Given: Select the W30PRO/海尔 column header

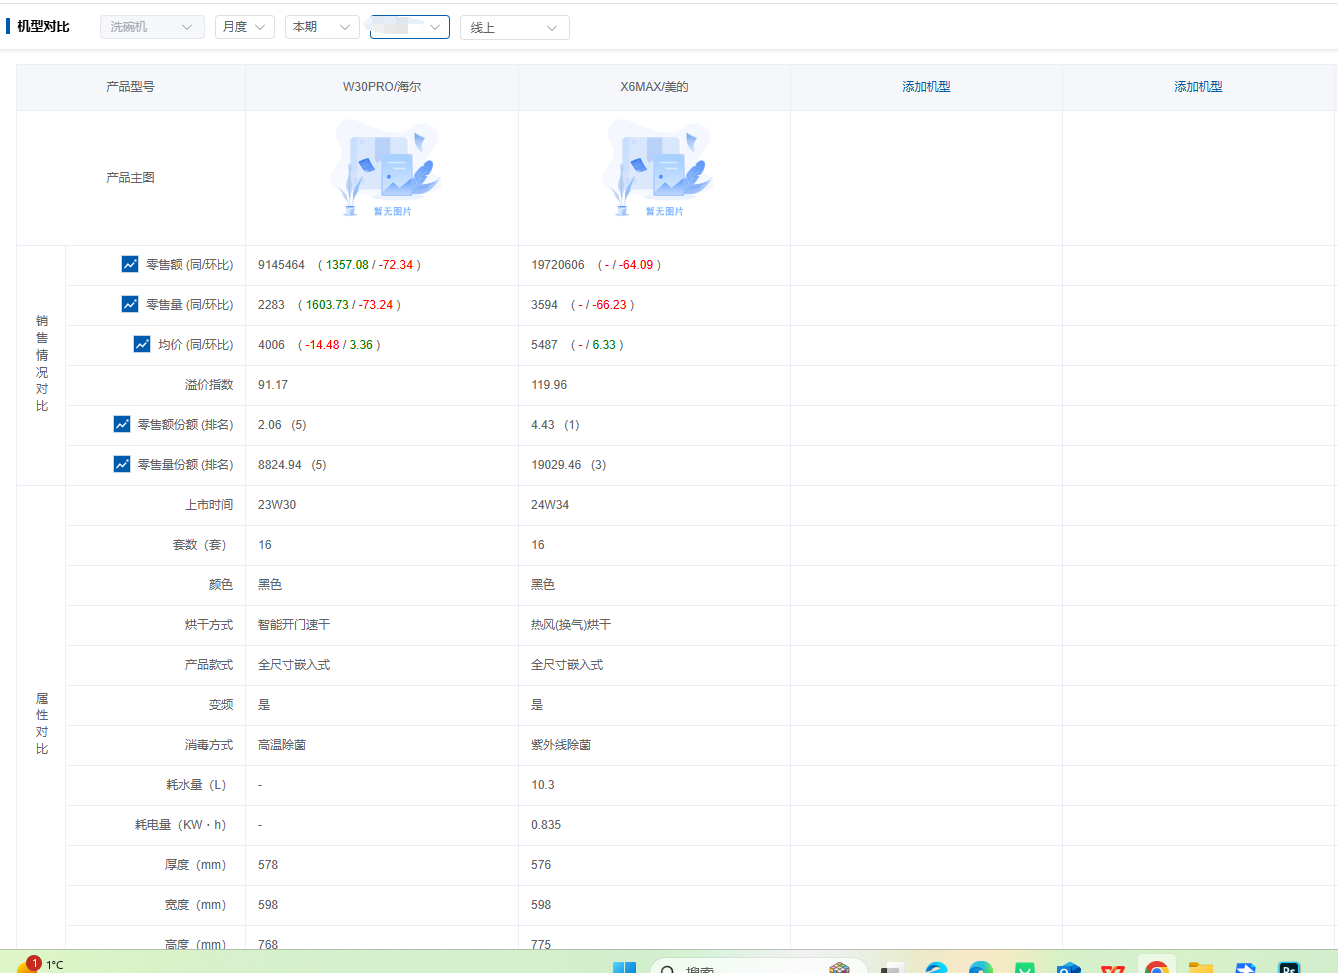Looking at the screenshot, I should pos(382,87).
